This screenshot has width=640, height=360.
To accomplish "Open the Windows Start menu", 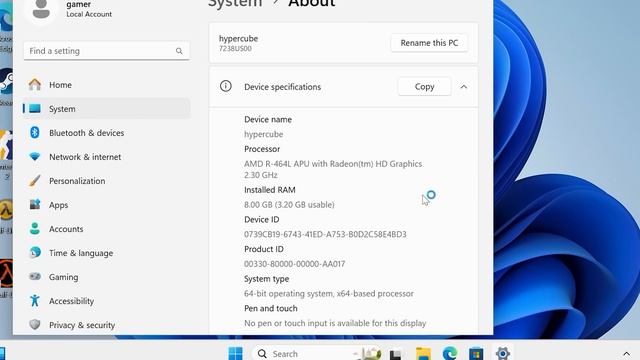I will click(x=236, y=353).
